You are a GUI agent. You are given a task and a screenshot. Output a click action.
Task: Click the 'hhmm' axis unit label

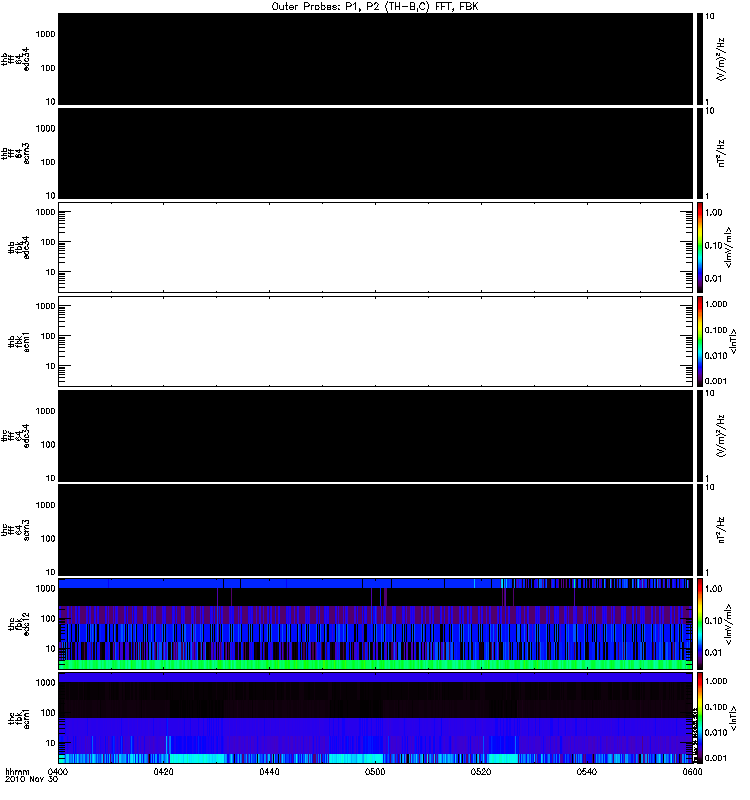[17, 771]
